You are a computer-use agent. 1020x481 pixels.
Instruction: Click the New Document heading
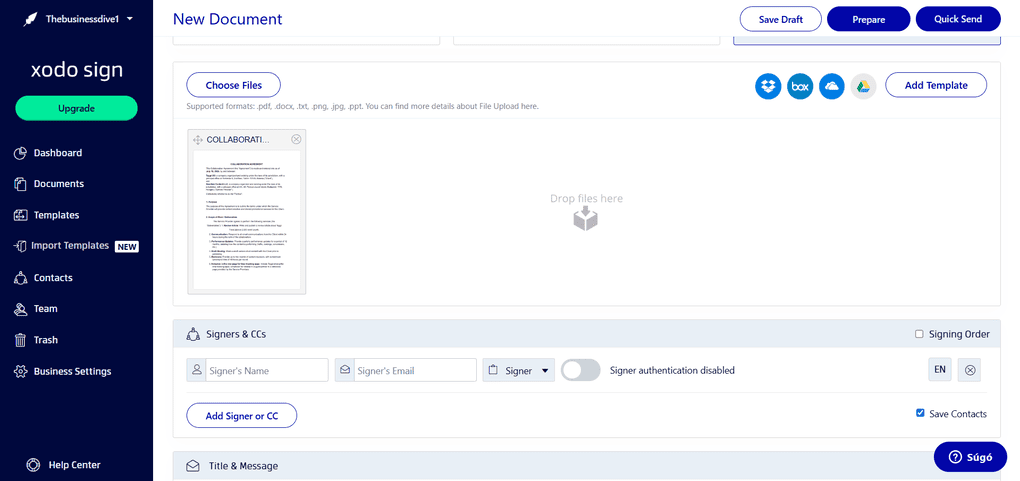pyautogui.click(x=228, y=19)
